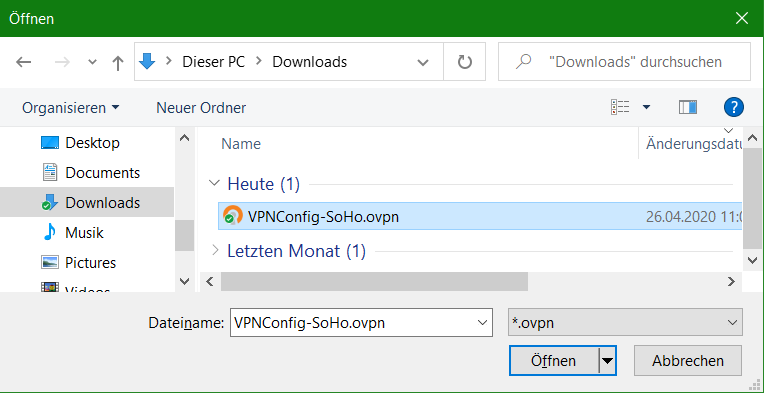Click file list scroll up arrow
The image size is (764, 393).
pyautogui.click(x=752, y=139)
